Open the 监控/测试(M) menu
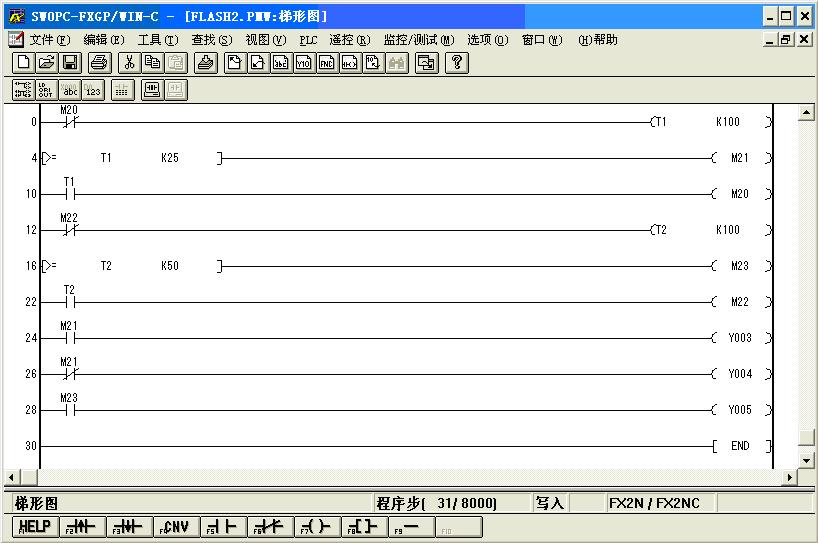The height and width of the screenshot is (543, 818). (x=418, y=40)
